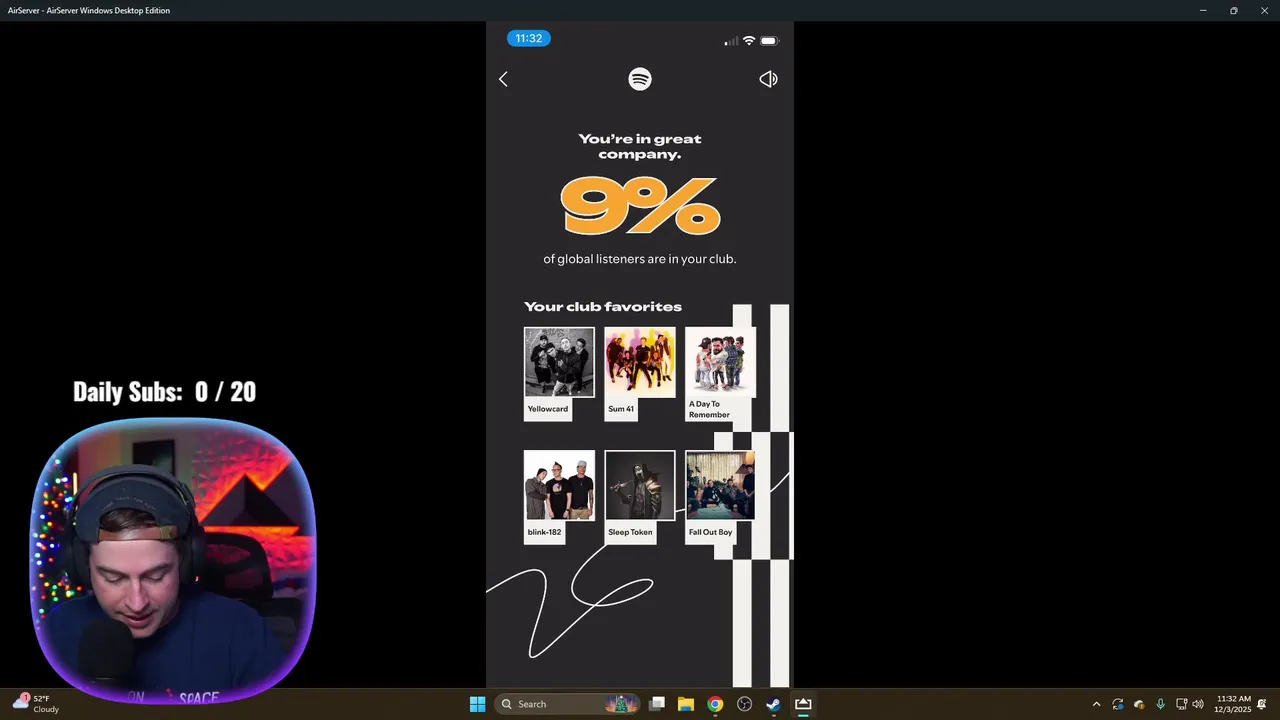Click the blink-182 name label
This screenshot has width=1280, height=720.
point(544,532)
